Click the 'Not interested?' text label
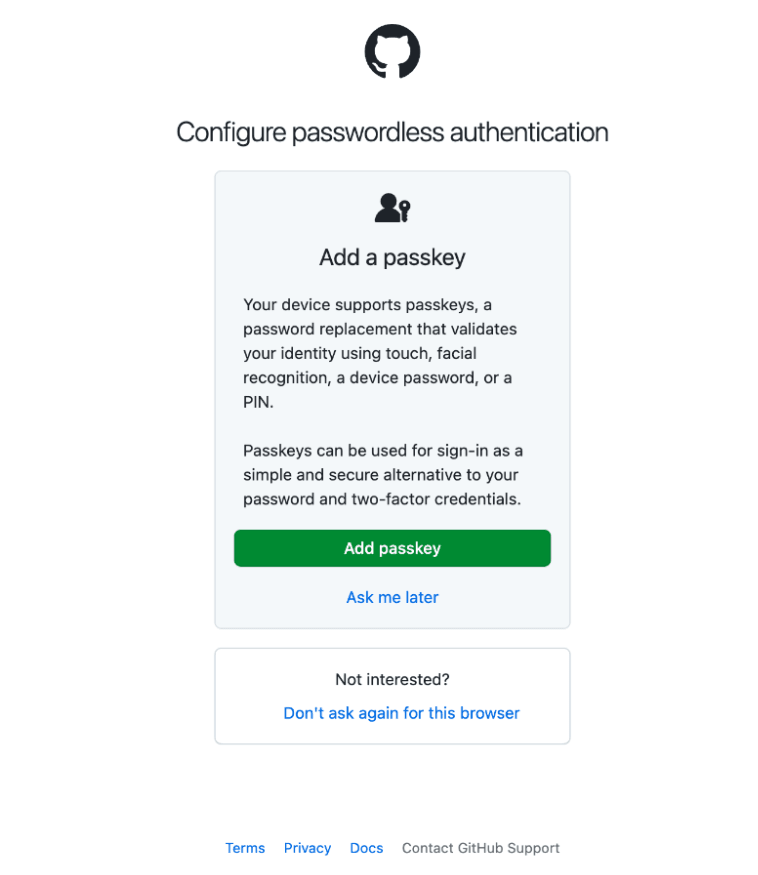This screenshot has width=758, height=875. [392, 679]
